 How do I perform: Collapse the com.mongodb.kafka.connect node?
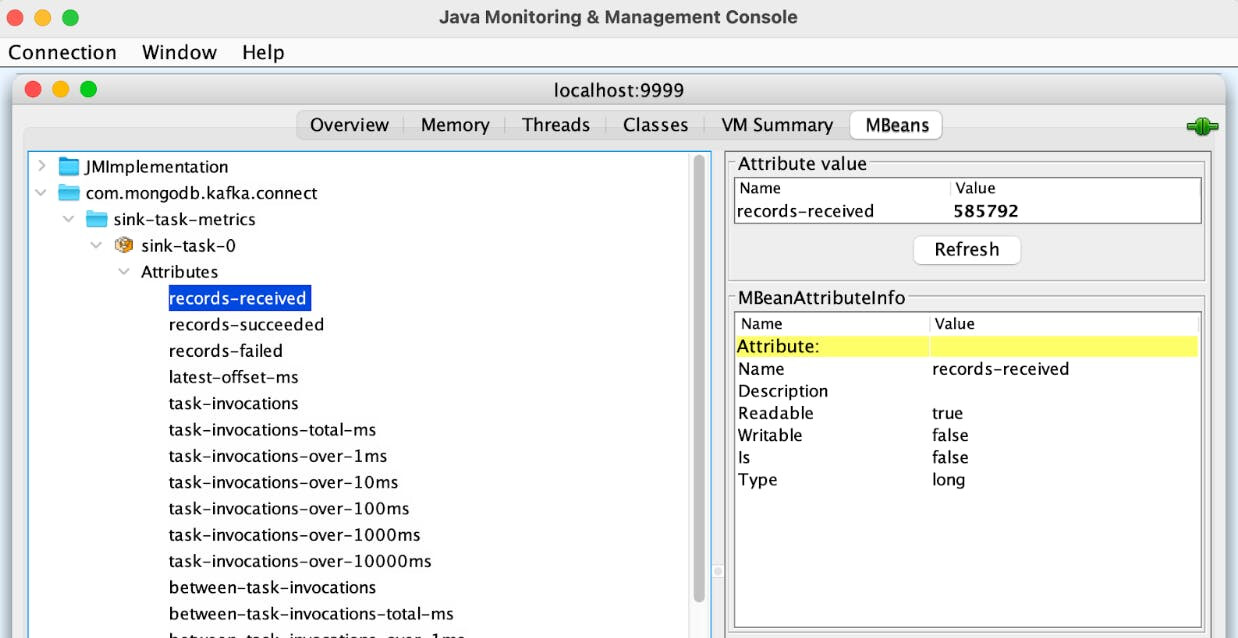41,193
